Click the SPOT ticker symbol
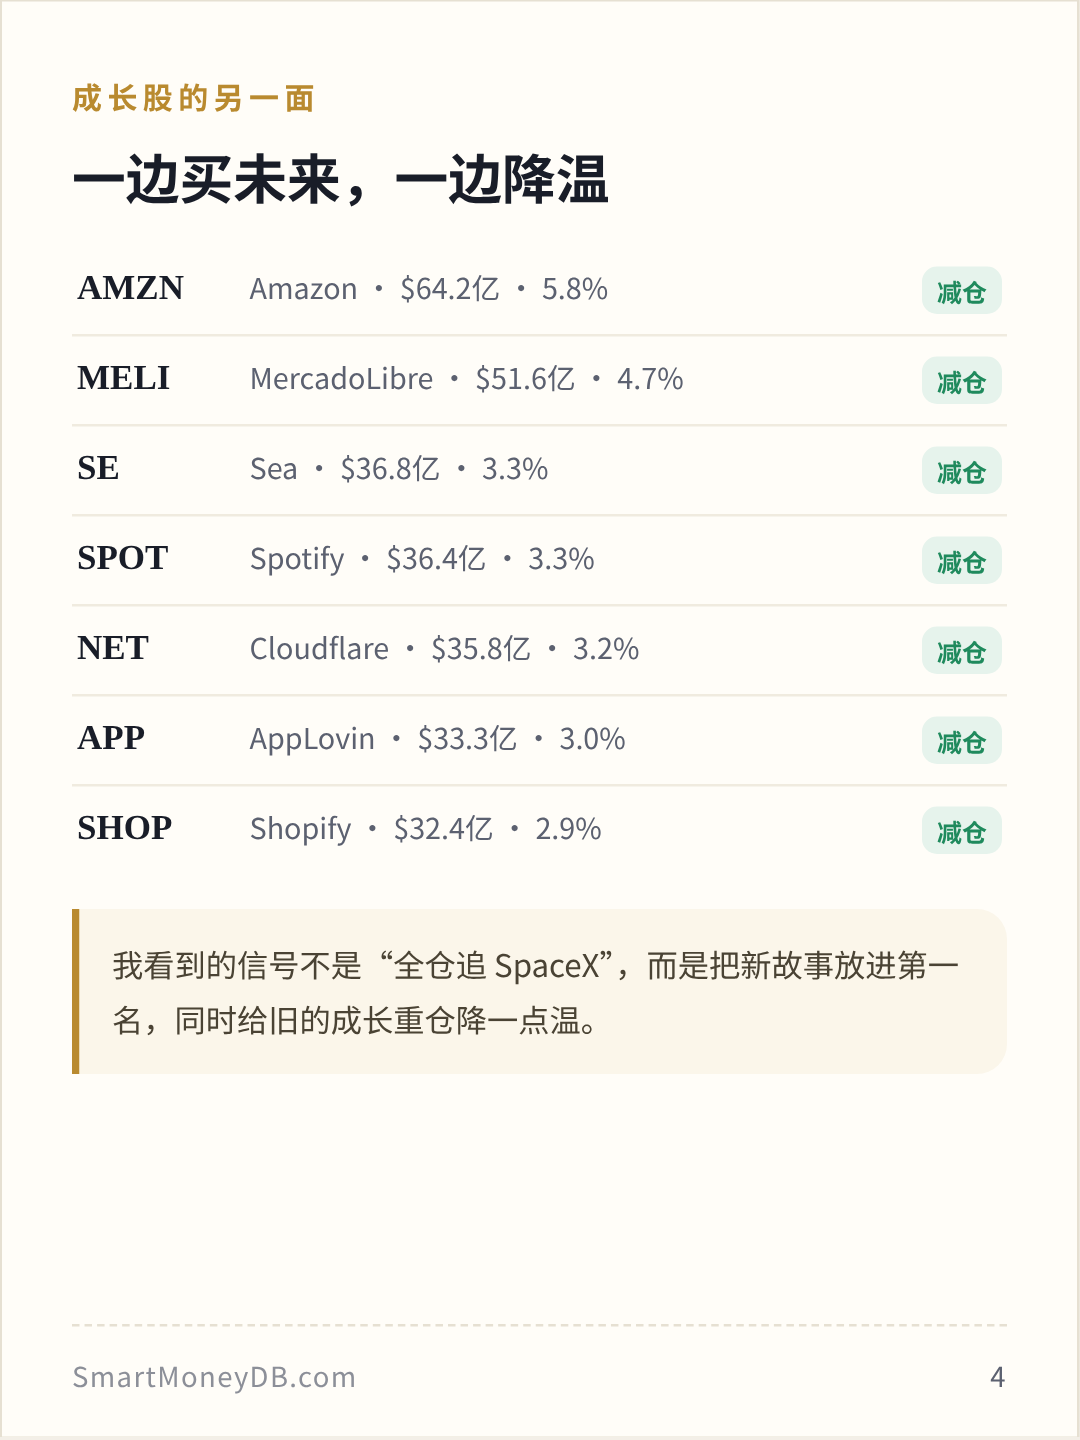1080x1440 pixels. pos(123,558)
